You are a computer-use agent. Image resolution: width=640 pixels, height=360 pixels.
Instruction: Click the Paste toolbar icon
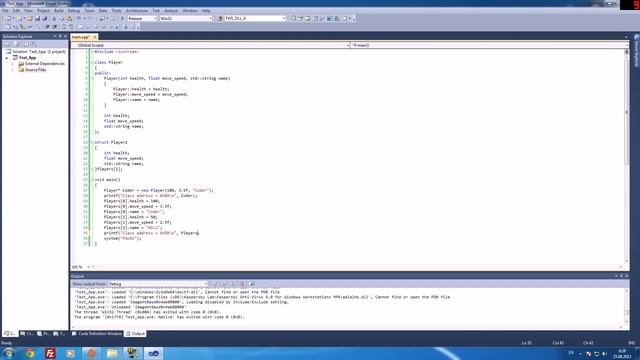click(69, 18)
